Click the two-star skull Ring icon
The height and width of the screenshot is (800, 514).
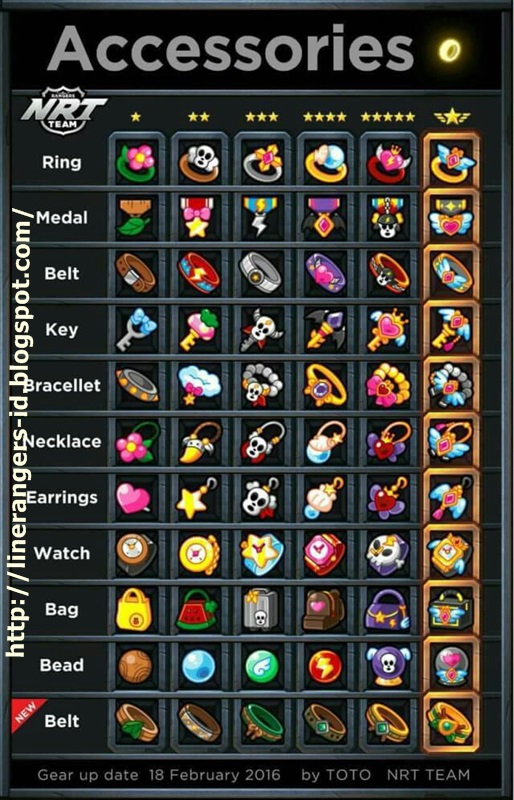(199, 162)
